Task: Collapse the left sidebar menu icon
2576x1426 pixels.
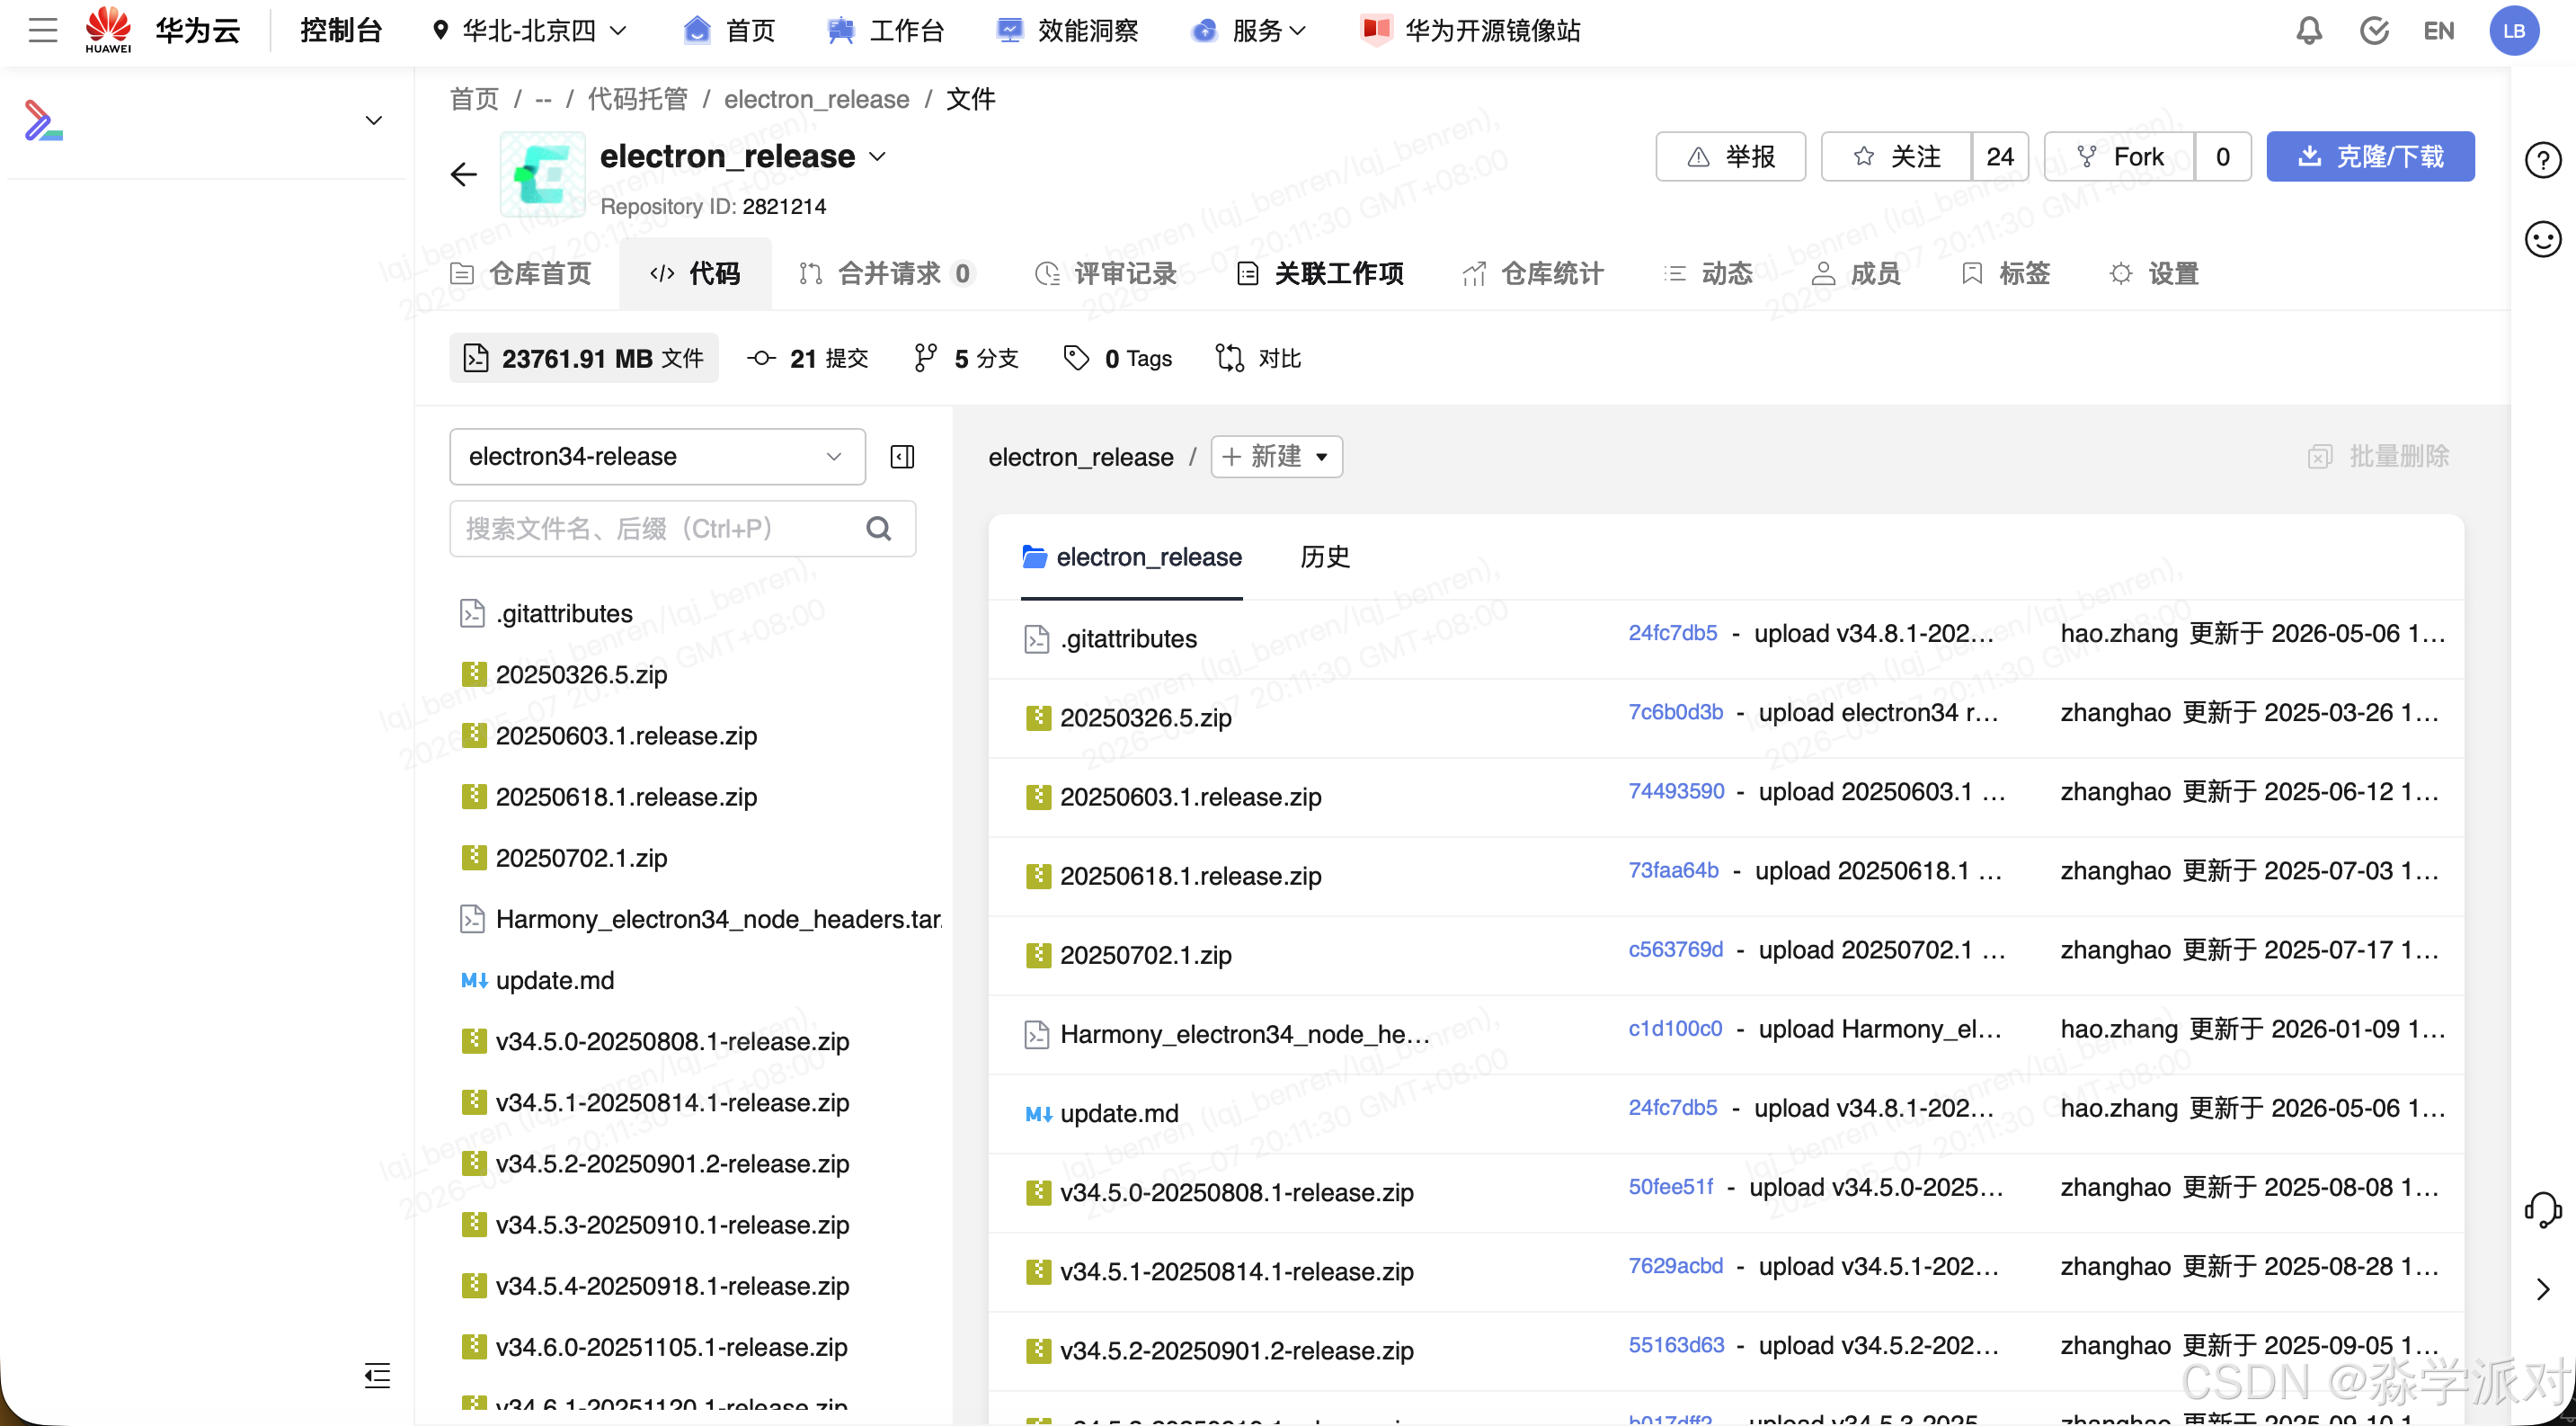Action: coord(377,1375)
